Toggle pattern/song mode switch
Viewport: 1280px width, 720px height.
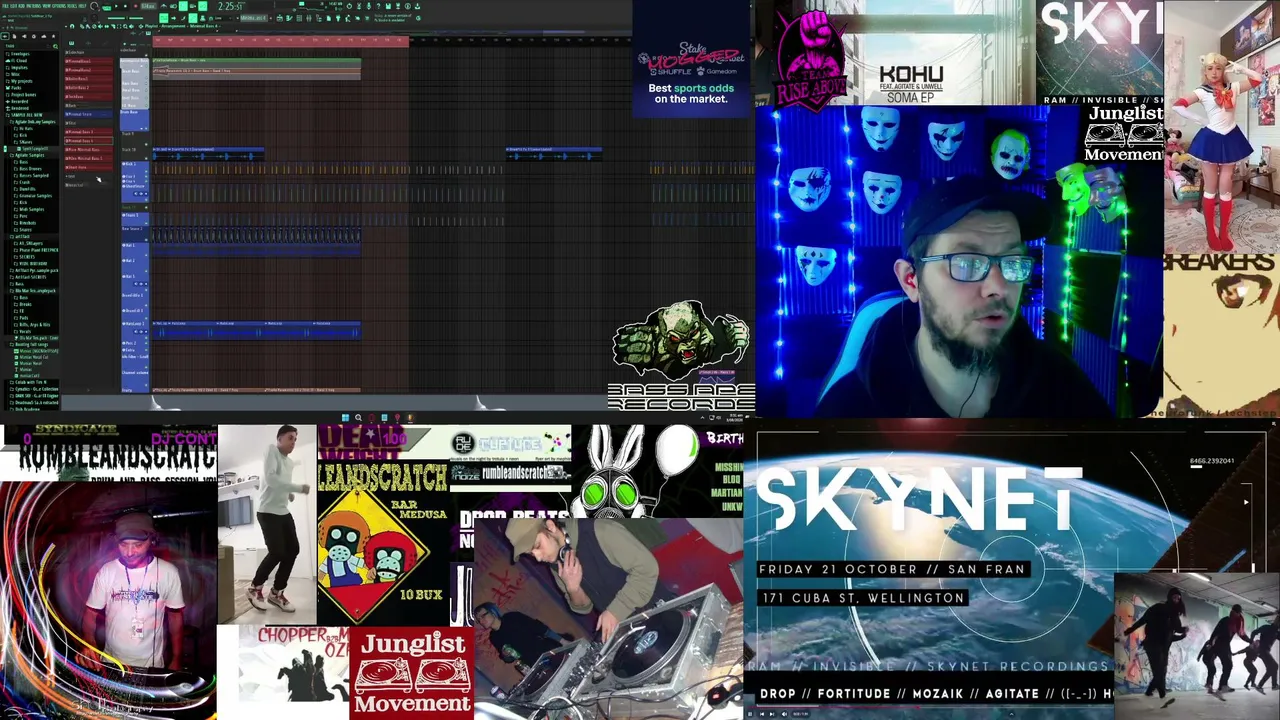coord(106,8)
